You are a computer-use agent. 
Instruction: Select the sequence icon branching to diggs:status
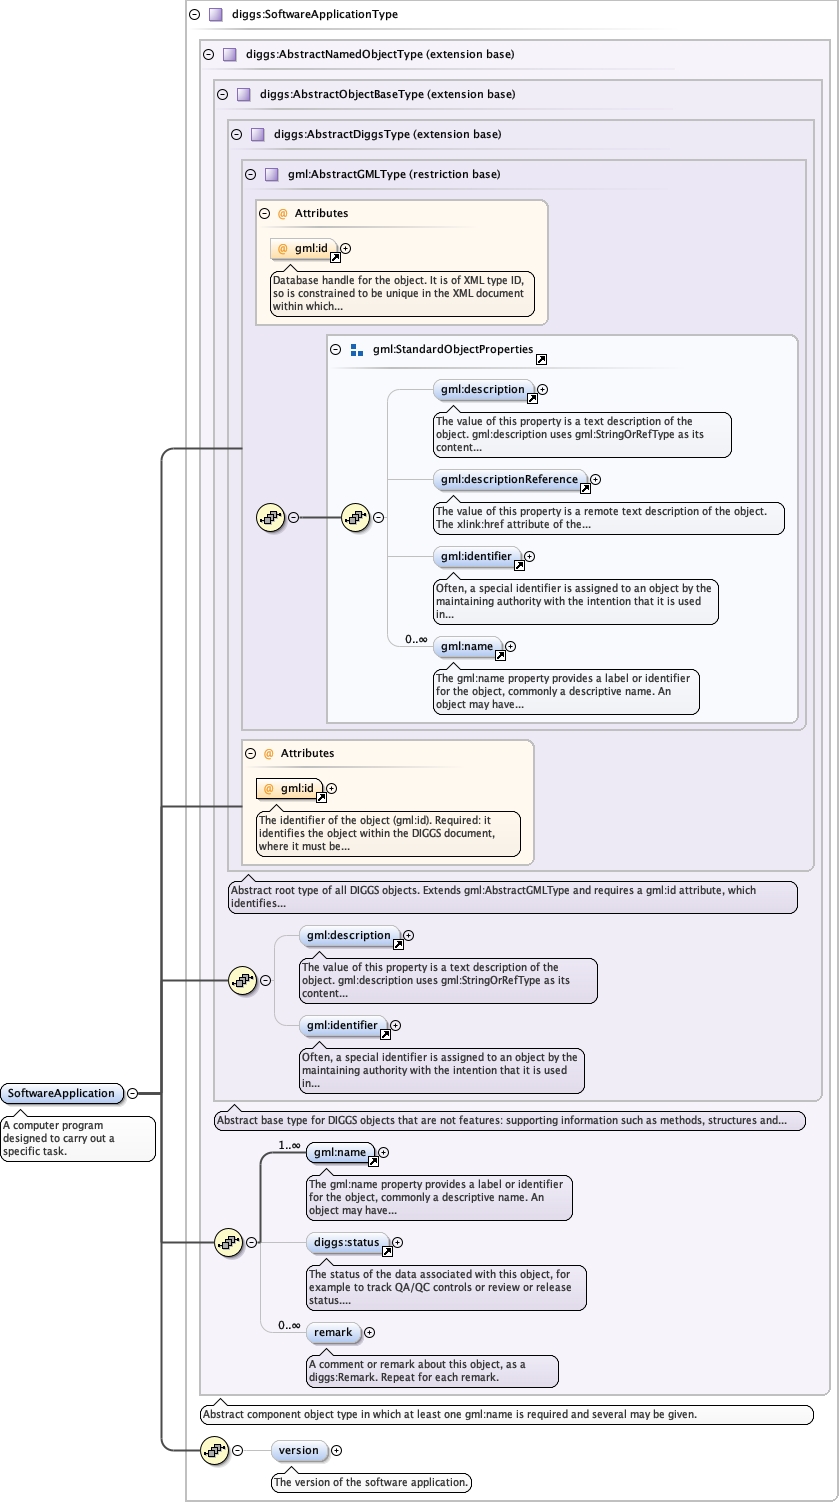[x=229, y=1242]
